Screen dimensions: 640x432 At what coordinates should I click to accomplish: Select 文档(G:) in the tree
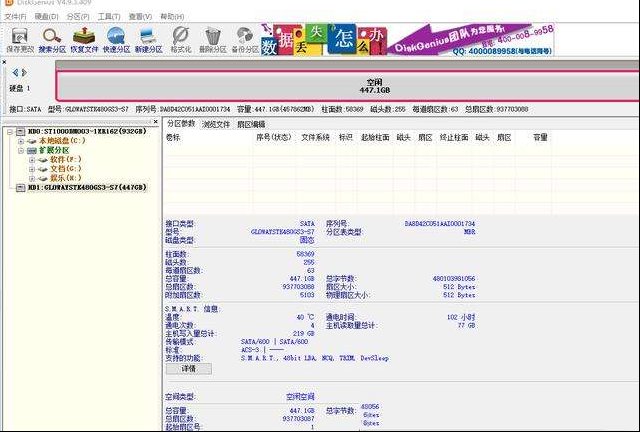pyautogui.click(x=65, y=169)
